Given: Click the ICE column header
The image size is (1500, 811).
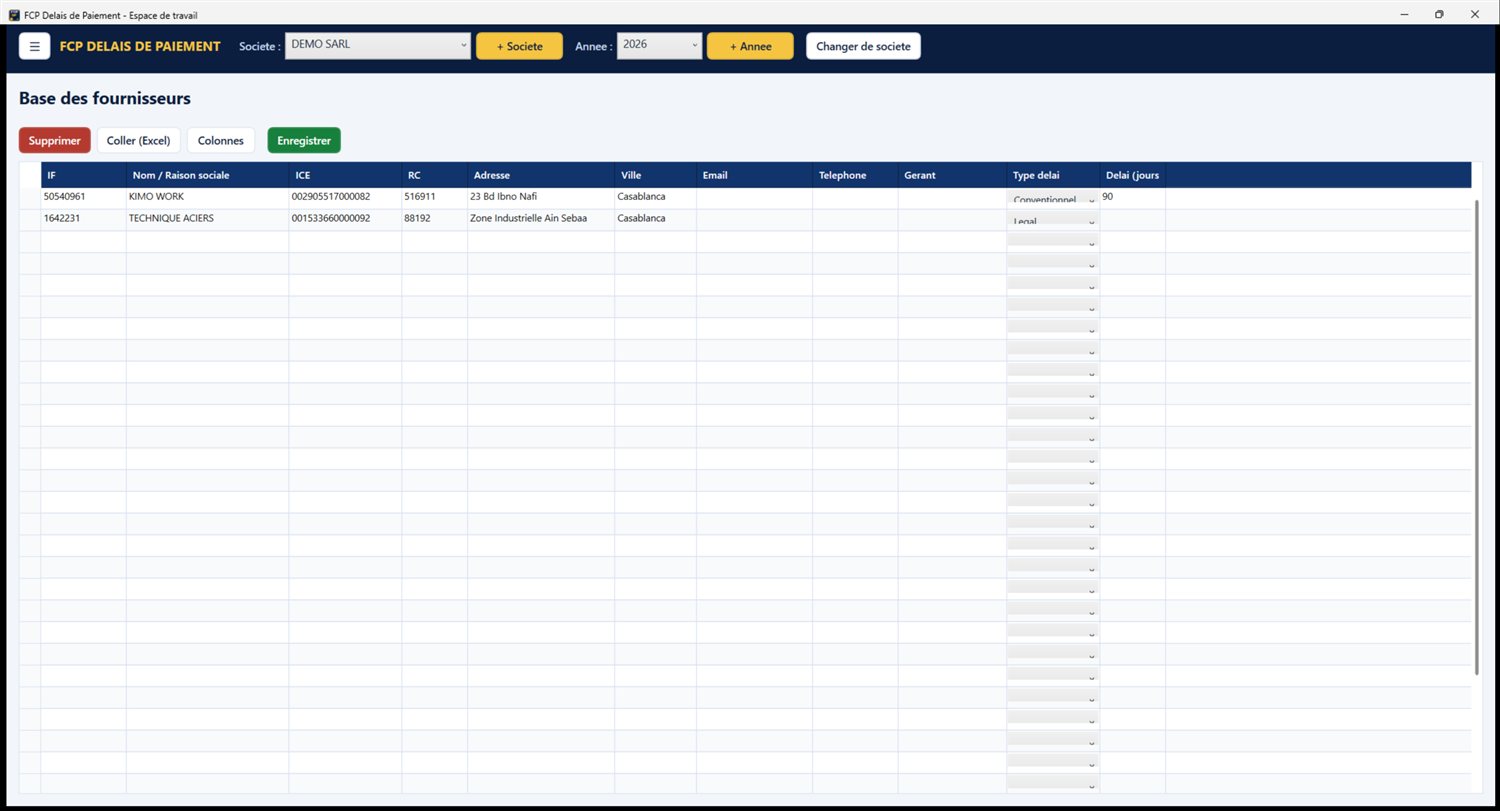Looking at the screenshot, I should click(345, 175).
